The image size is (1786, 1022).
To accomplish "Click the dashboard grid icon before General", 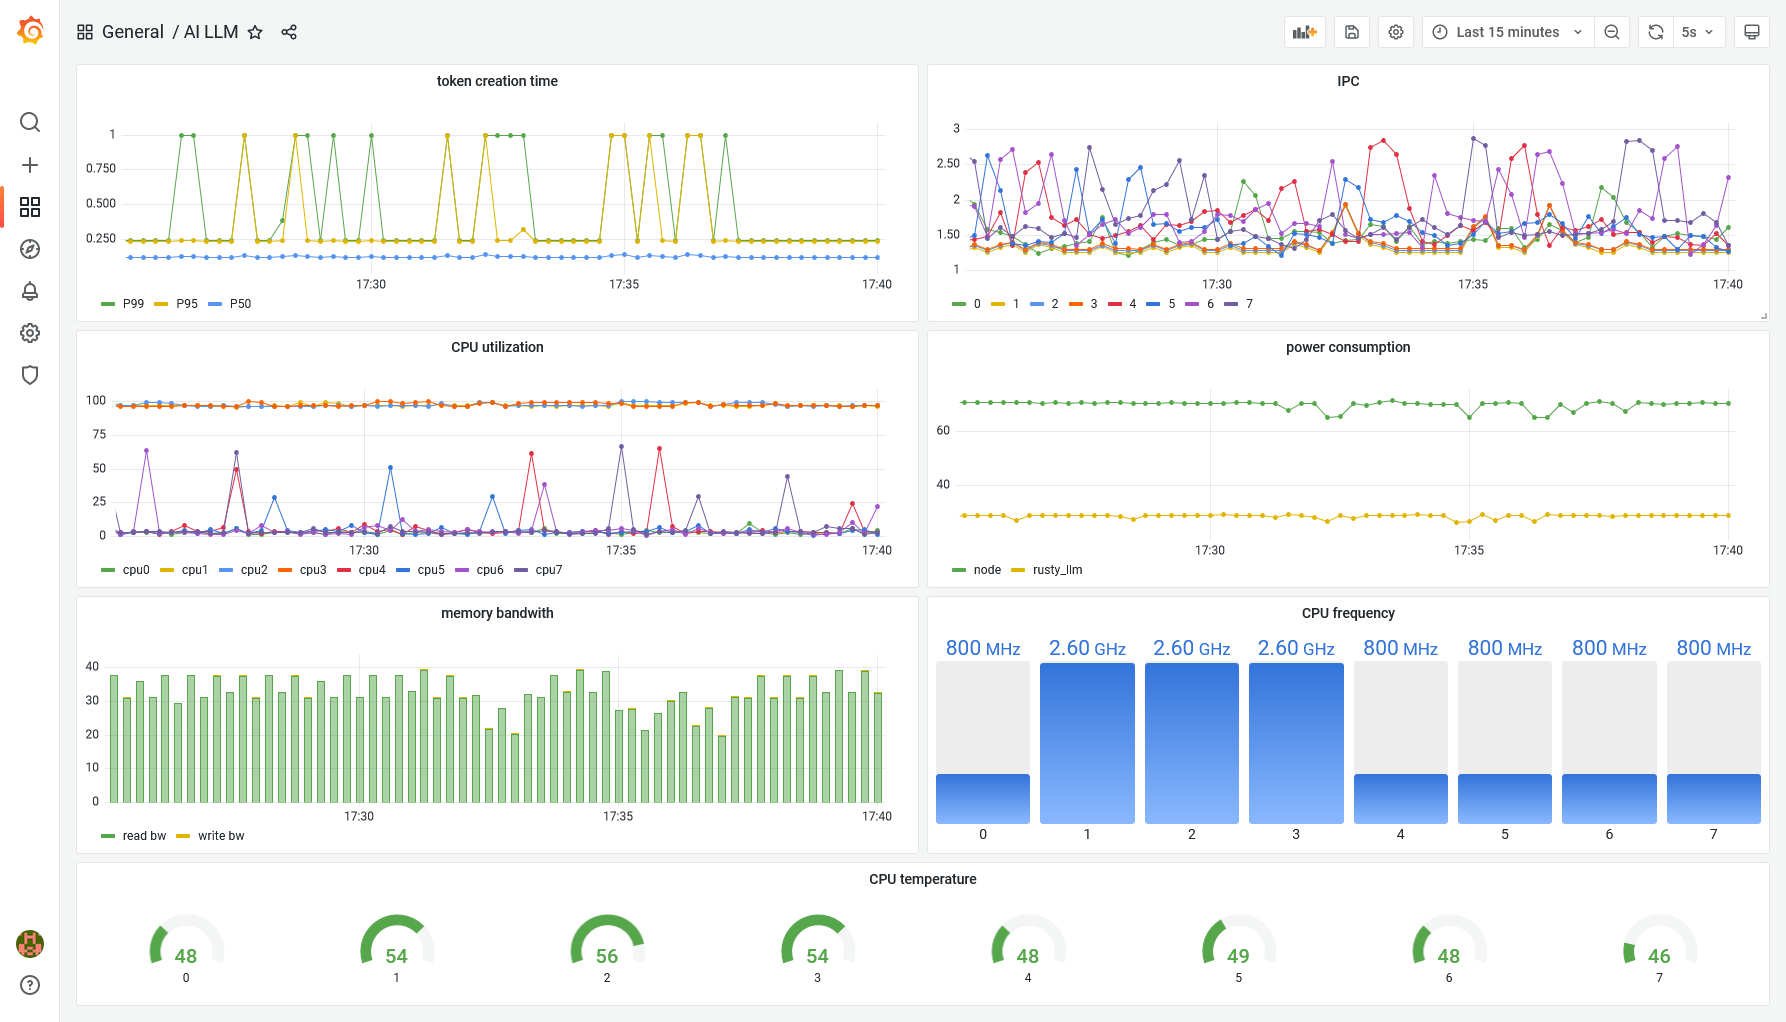I will [x=85, y=32].
